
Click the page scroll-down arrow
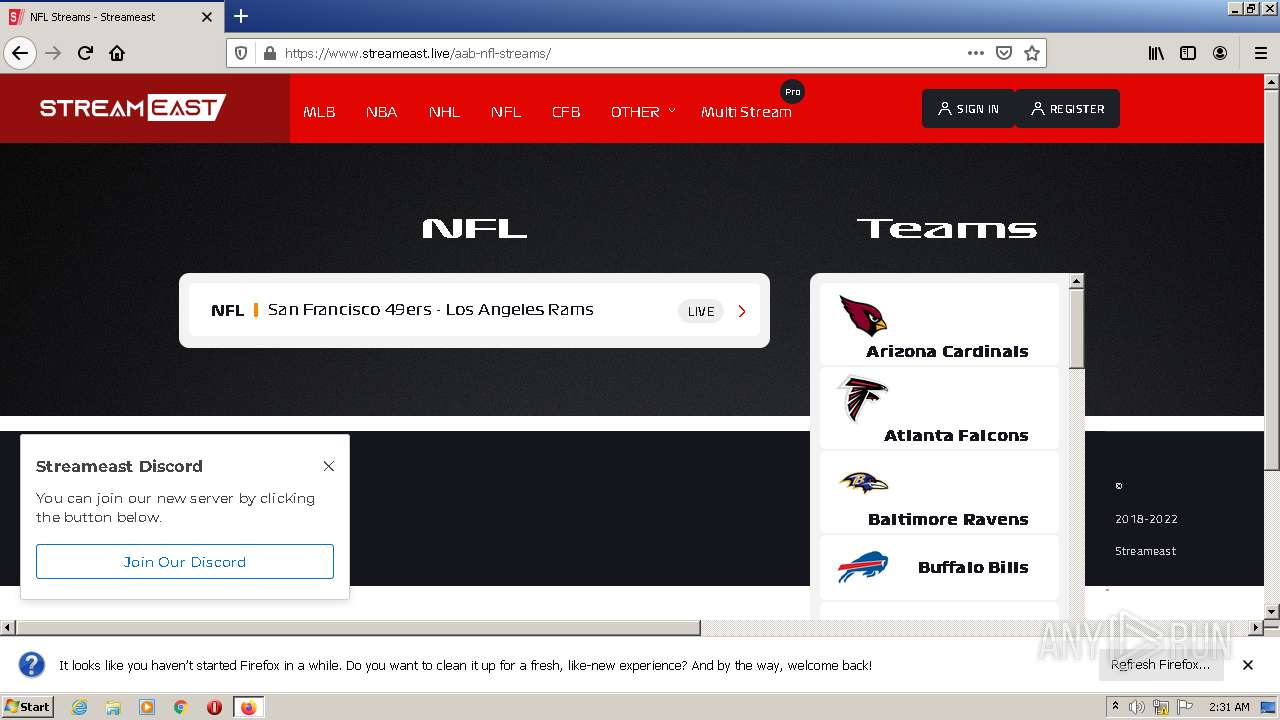tap(1272, 611)
